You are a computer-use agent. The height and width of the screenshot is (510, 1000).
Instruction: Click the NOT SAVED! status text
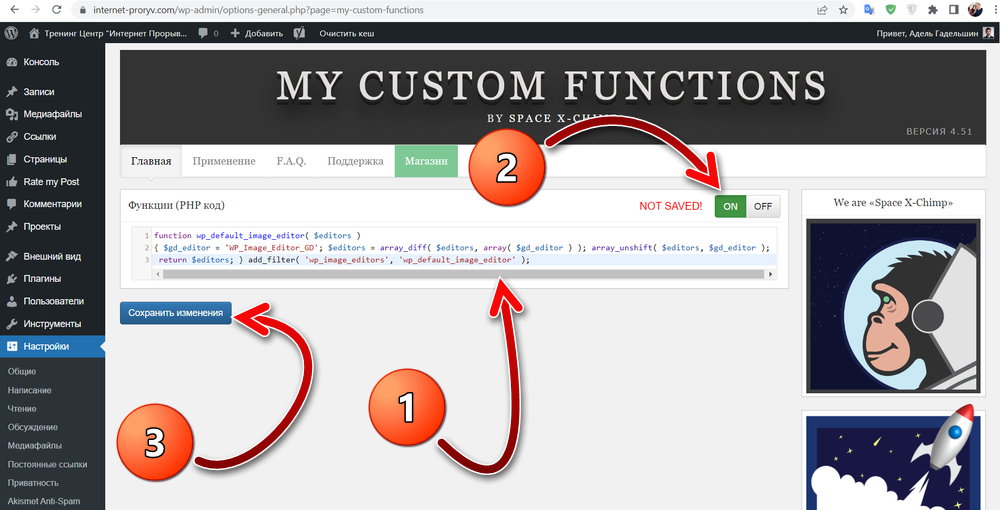point(670,206)
